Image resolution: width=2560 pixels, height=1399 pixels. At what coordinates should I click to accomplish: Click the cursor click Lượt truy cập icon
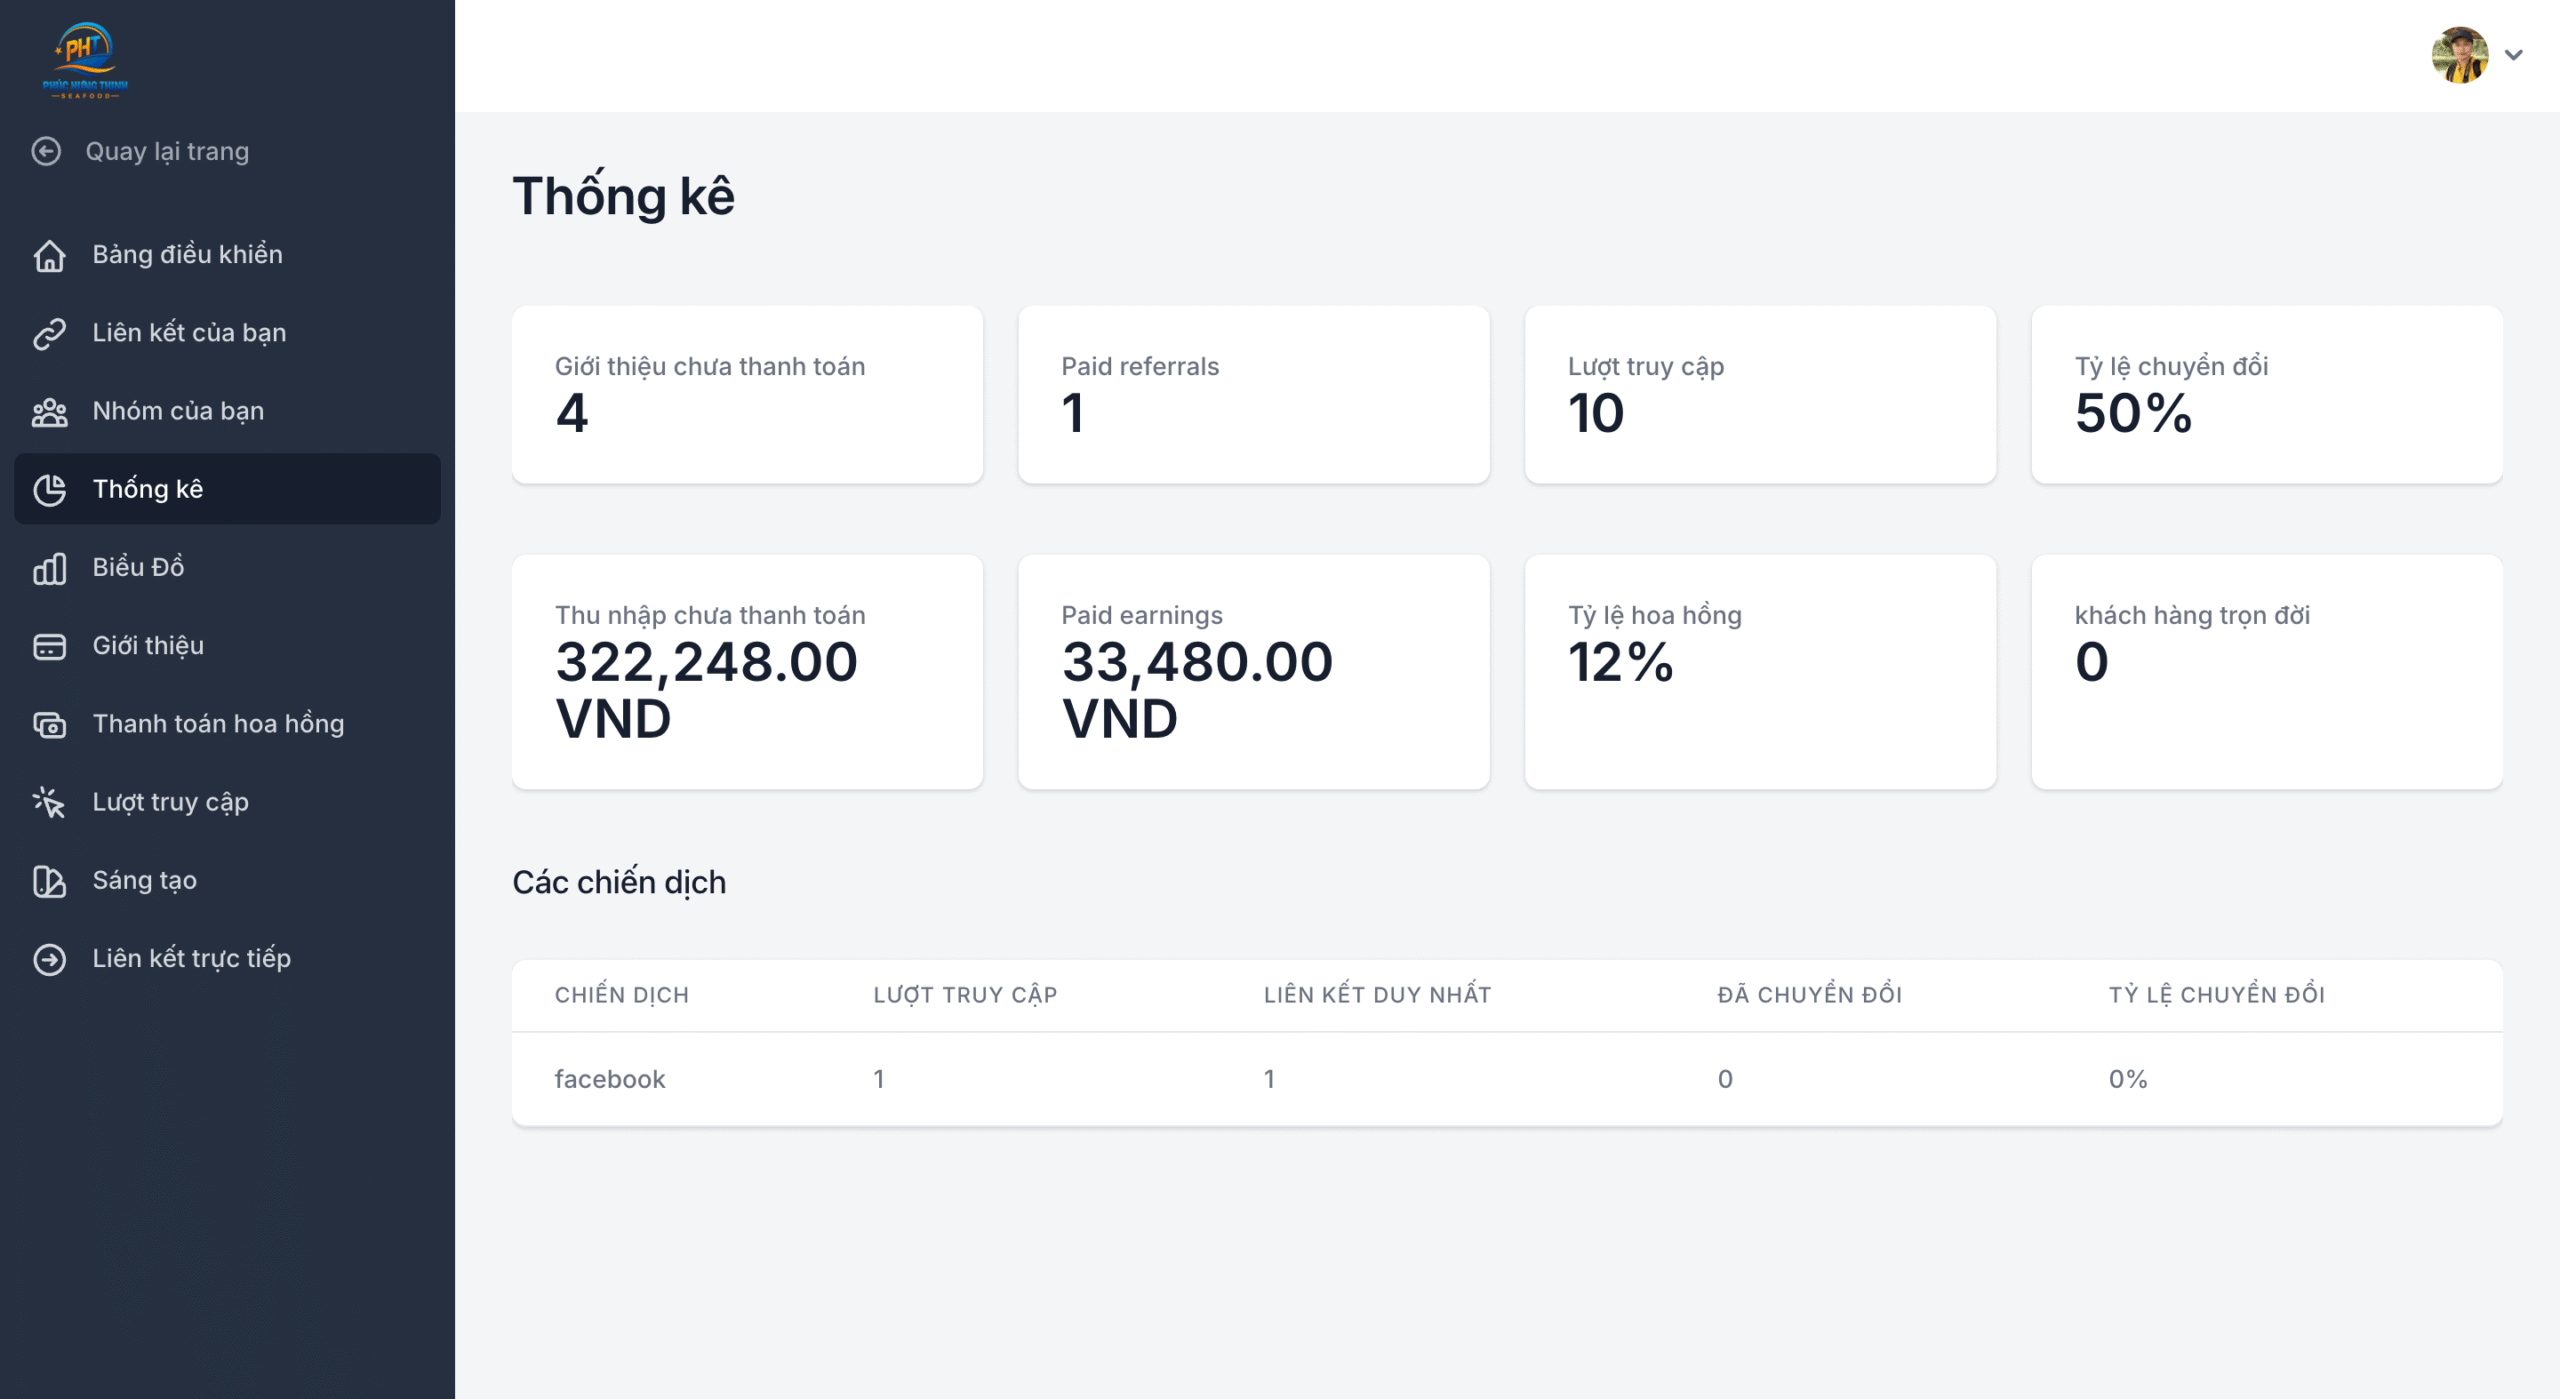(49, 802)
